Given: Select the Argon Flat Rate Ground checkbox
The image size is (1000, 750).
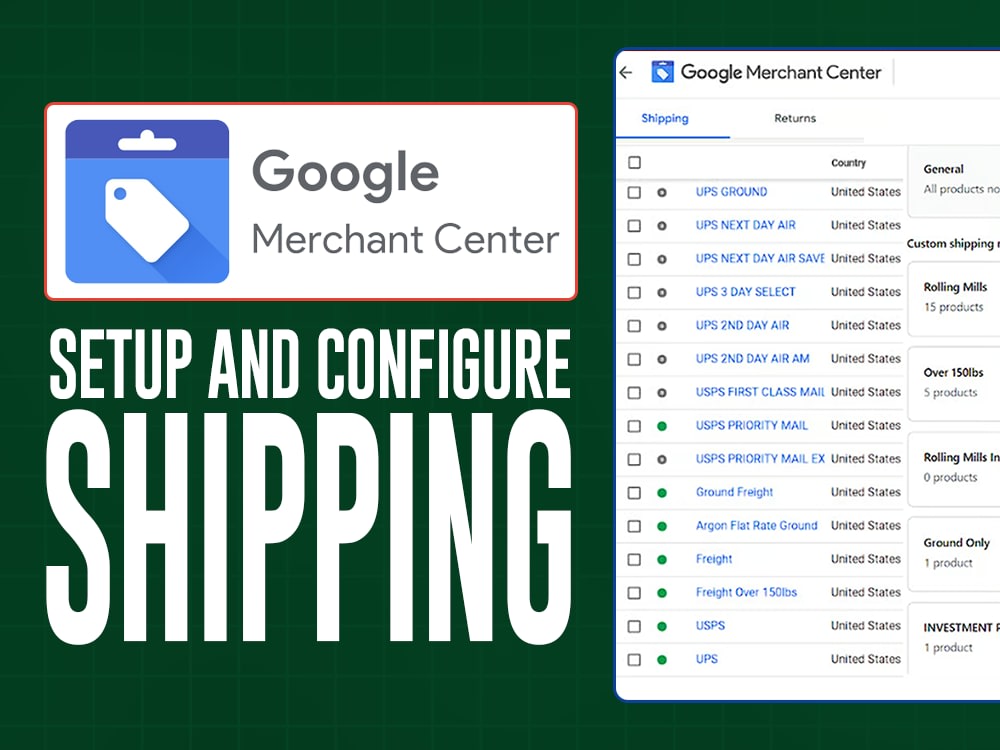Looking at the screenshot, I should pos(635,526).
